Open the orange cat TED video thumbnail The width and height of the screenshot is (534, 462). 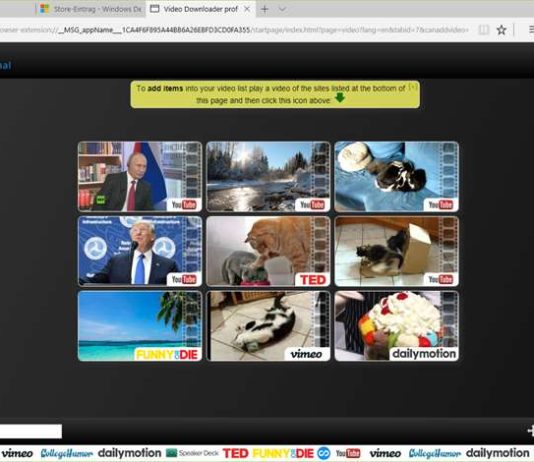pyautogui.click(x=268, y=251)
